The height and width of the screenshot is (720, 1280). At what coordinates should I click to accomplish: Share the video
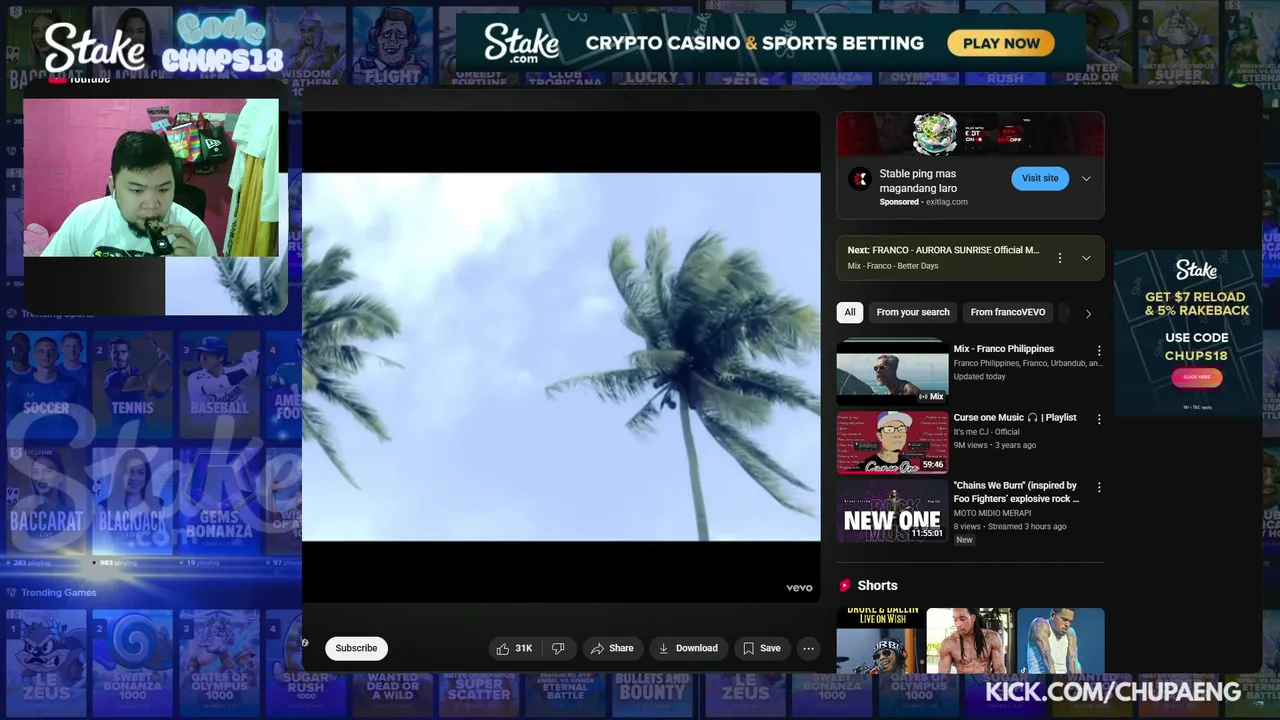[612, 648]
